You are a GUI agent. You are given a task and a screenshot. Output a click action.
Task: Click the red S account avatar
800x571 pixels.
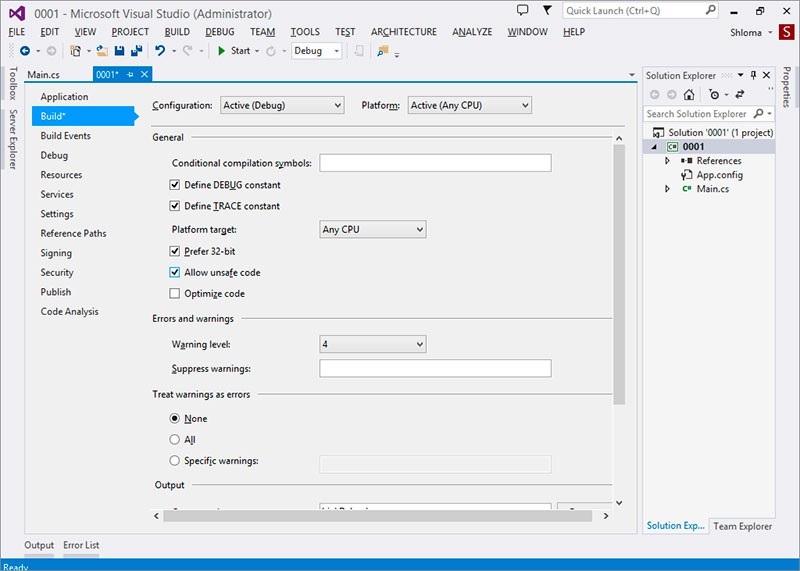pyautogui.click(x=786, y=32)
